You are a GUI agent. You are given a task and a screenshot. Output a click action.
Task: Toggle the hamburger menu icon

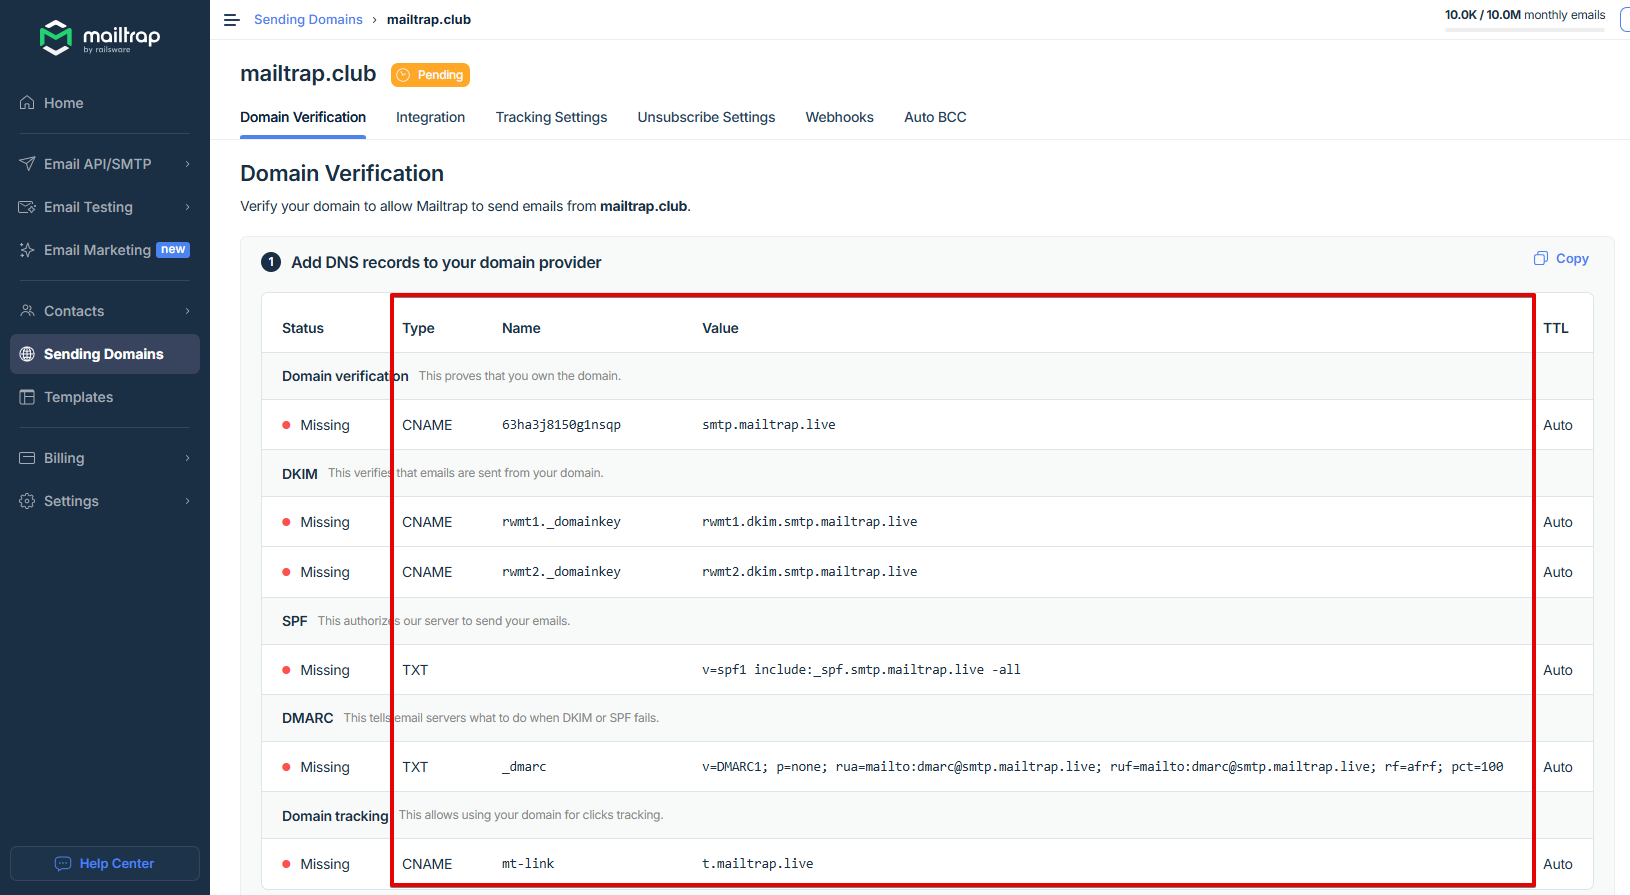pos(231,20)
